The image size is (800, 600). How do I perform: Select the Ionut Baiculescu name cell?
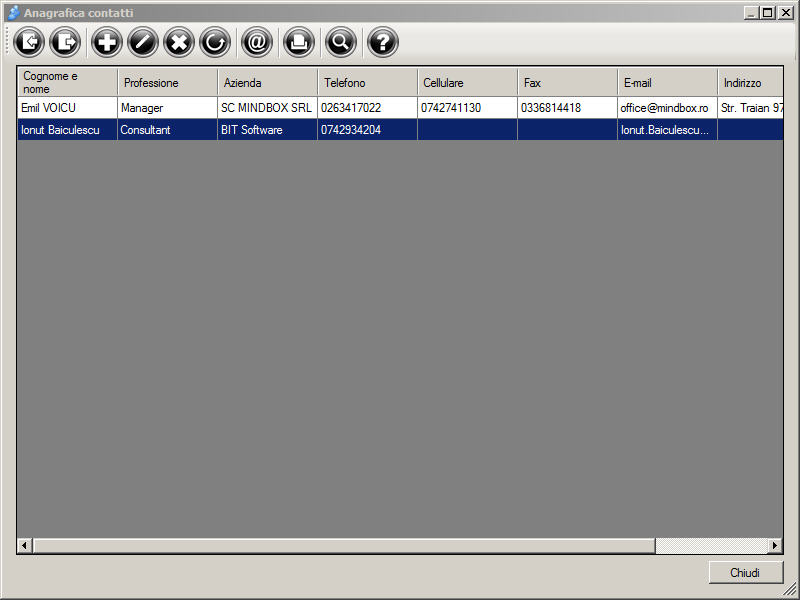(x=67, y=130)
